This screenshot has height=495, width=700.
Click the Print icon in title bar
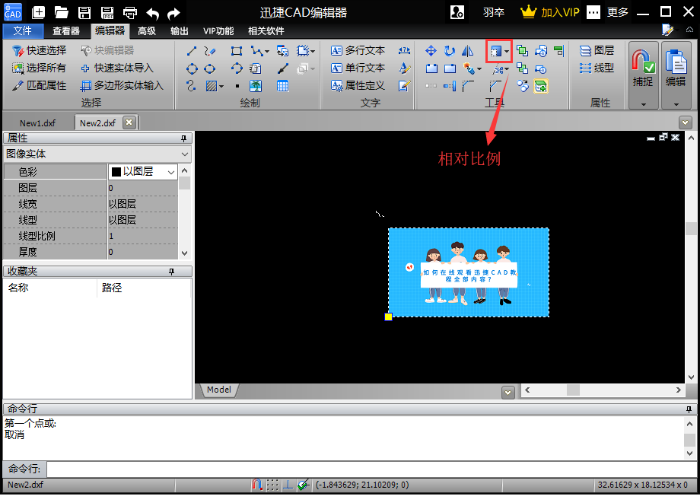coord(130,12)
